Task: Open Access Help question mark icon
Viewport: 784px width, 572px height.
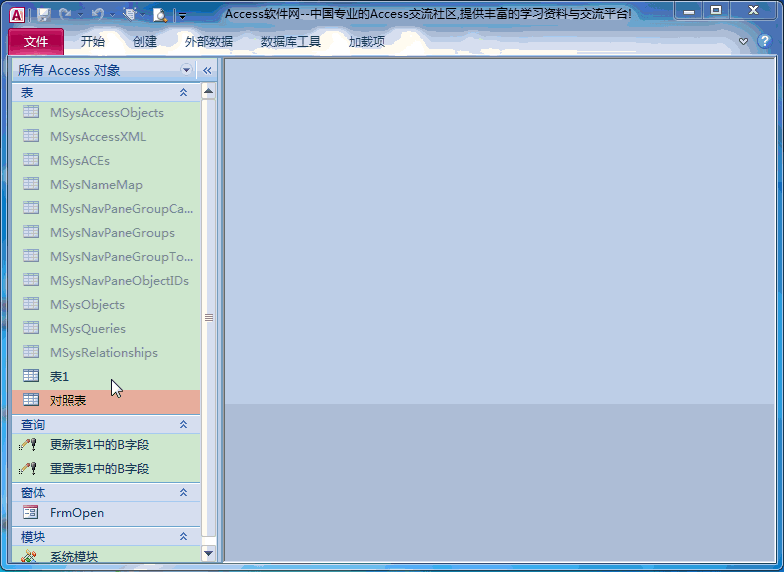Action: coord(764,41)
